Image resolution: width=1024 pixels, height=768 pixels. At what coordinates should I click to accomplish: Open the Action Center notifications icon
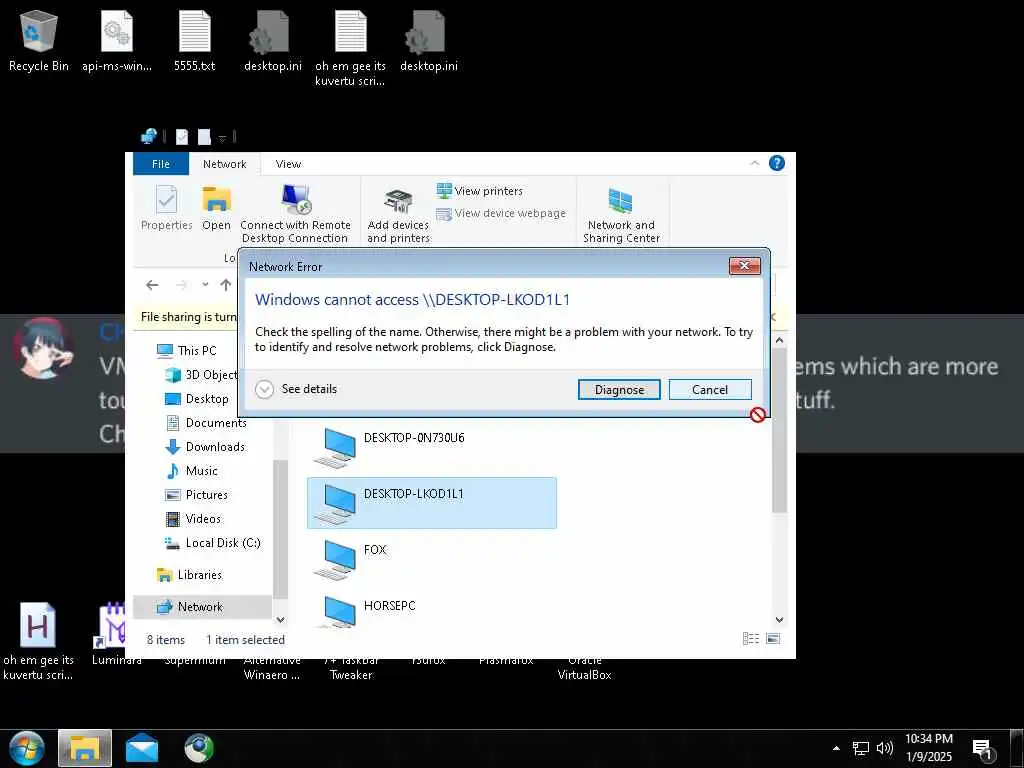click(x=983, y=750)
